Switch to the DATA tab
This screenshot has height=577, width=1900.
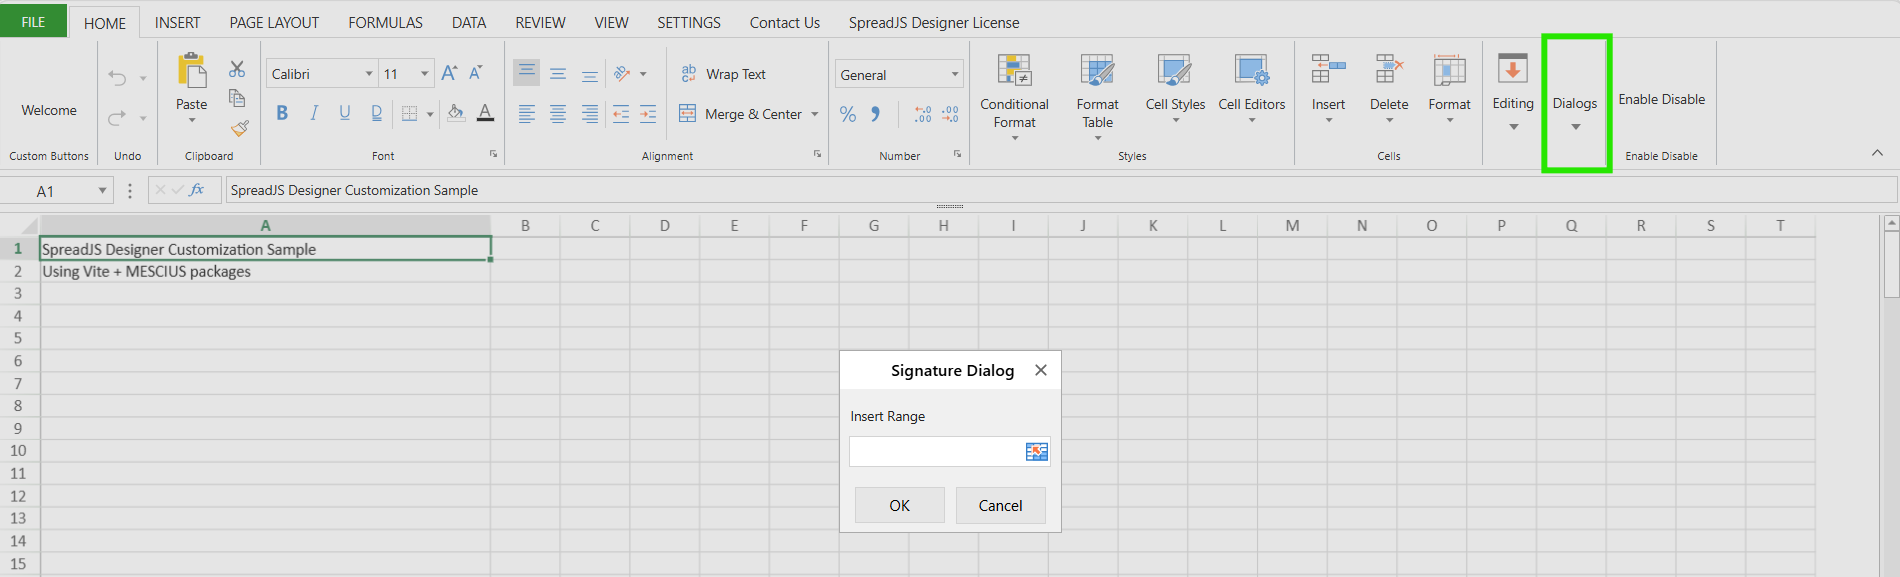468,22
